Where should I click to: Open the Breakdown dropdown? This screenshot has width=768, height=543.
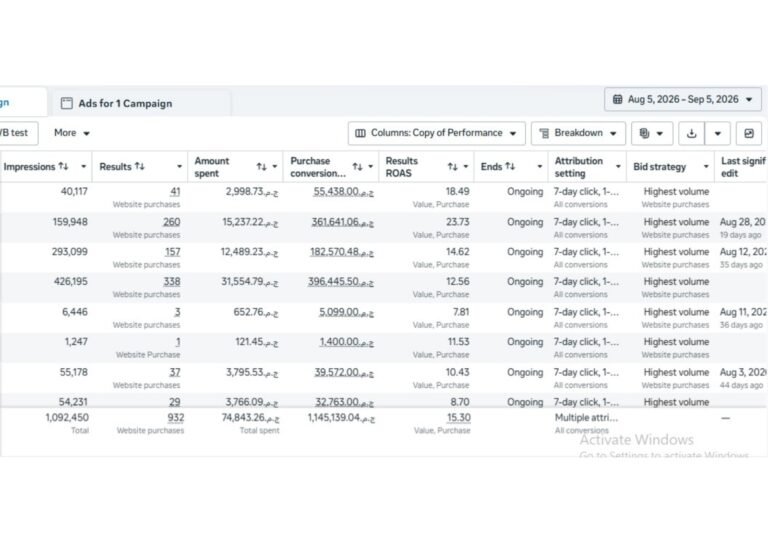pos(578,133)
